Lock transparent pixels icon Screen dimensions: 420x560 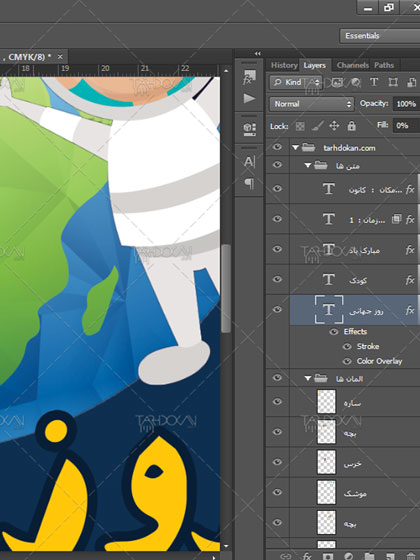point(300,126)
